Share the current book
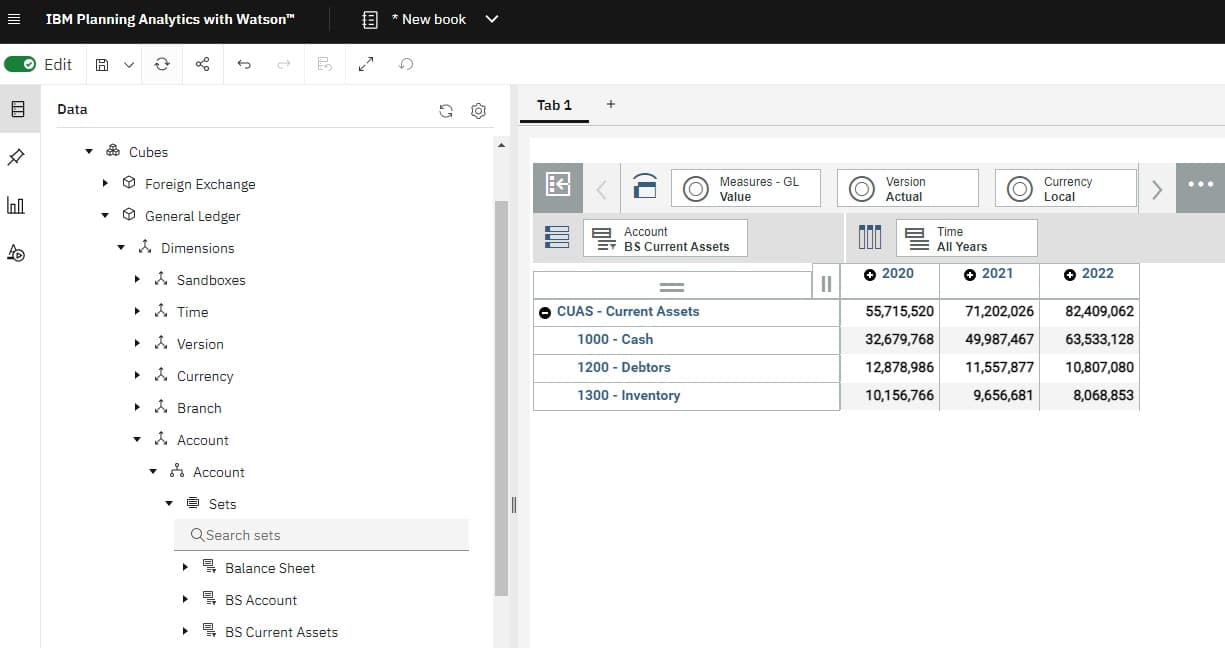1225x648 pixels. [x=202, y=64]
